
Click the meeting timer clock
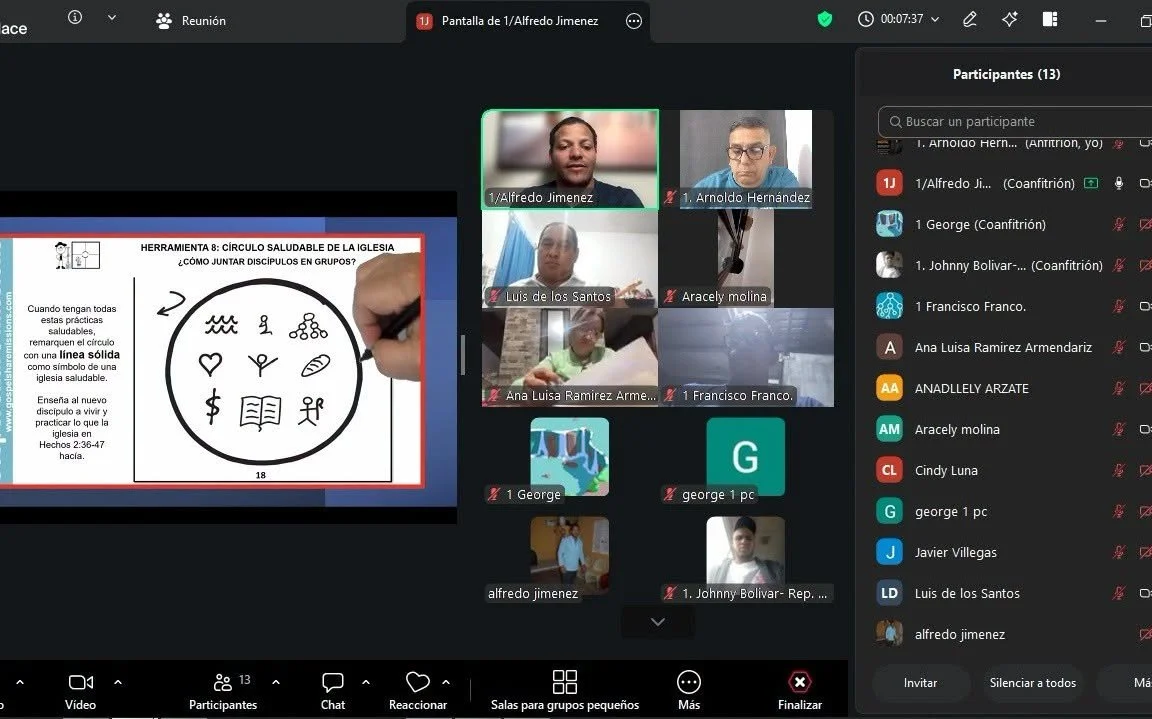(x=865, y=19)
